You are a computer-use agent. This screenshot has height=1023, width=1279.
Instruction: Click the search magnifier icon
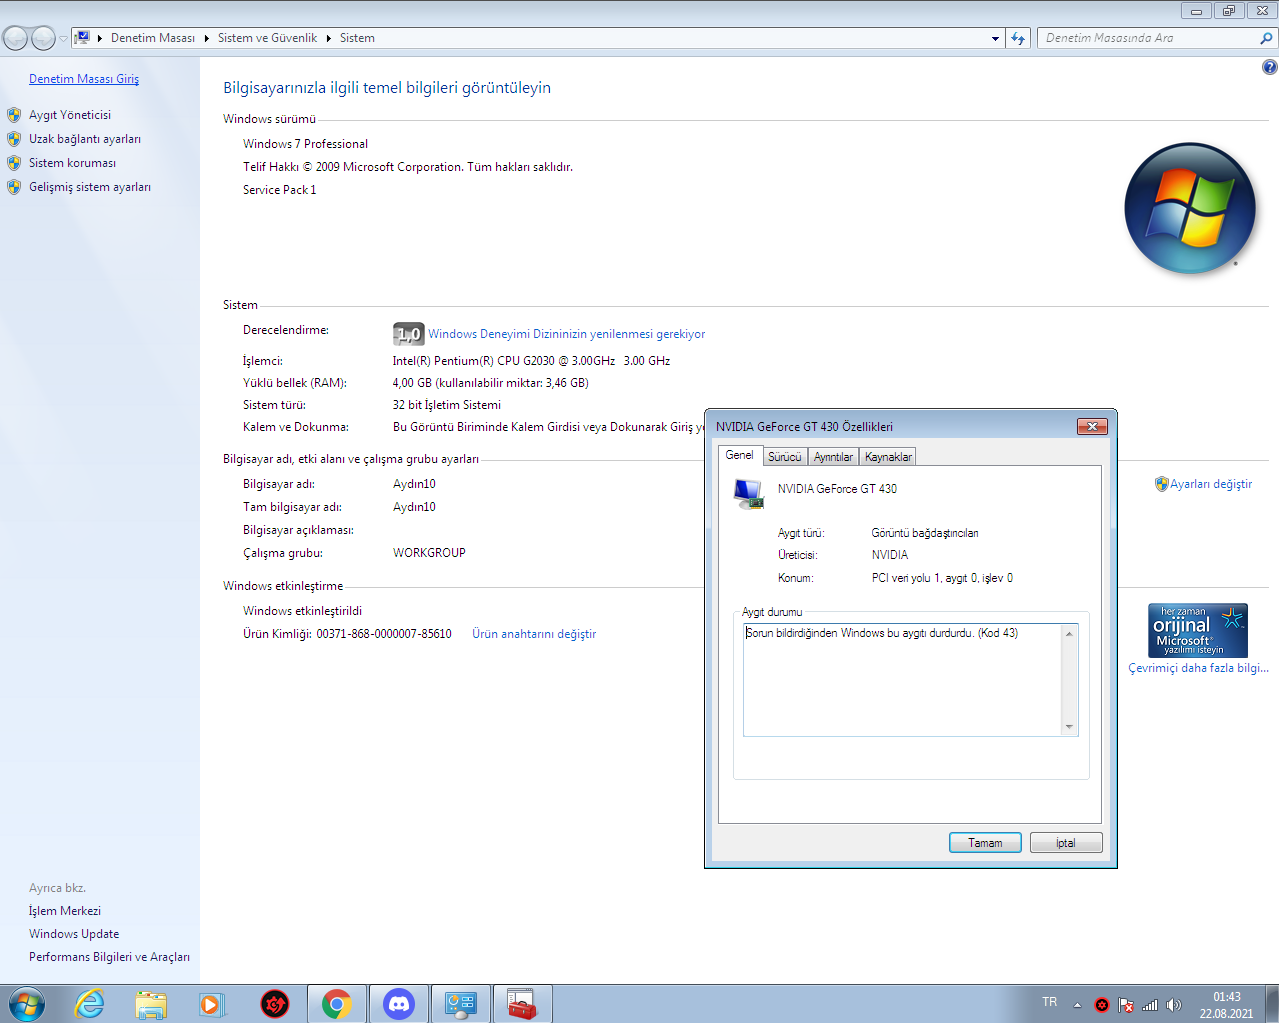(1267, 38)
